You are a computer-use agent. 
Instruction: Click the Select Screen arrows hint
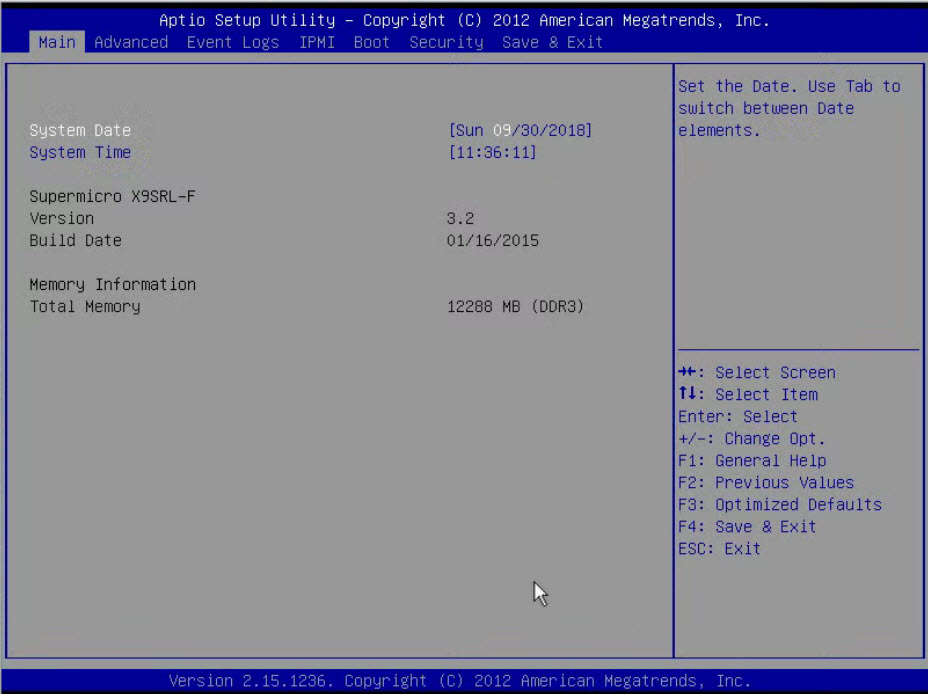[757, 373]
